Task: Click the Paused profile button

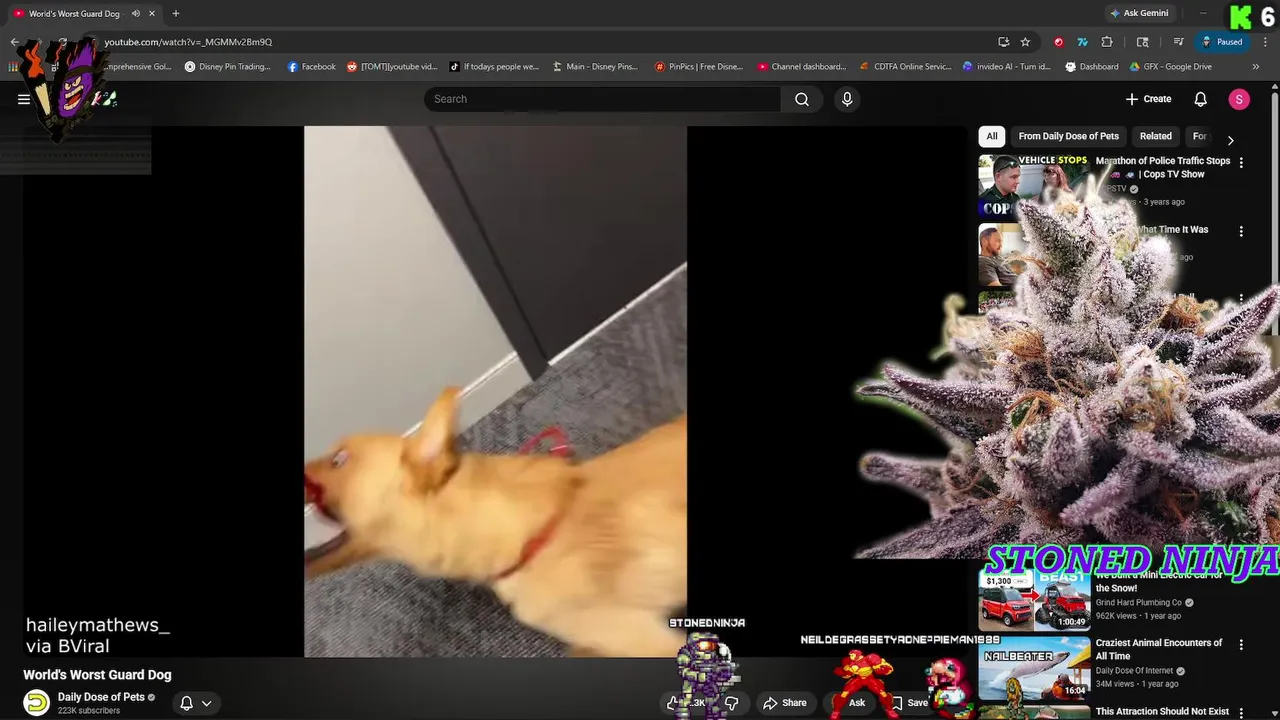Action: tap(1222, 42)
